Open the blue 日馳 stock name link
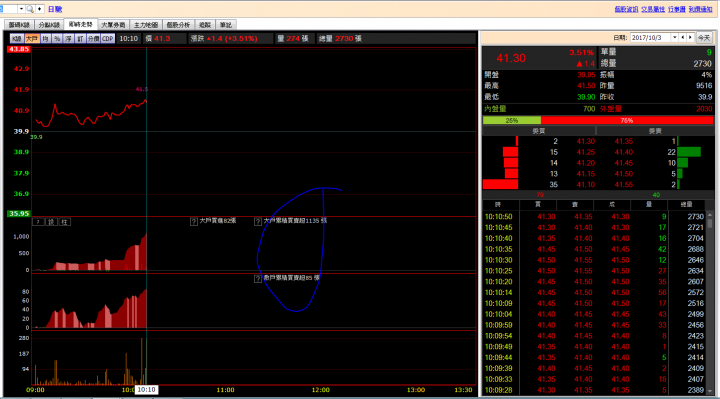The height and width of the screenshot is (399, 720). [x=55, y=9]
